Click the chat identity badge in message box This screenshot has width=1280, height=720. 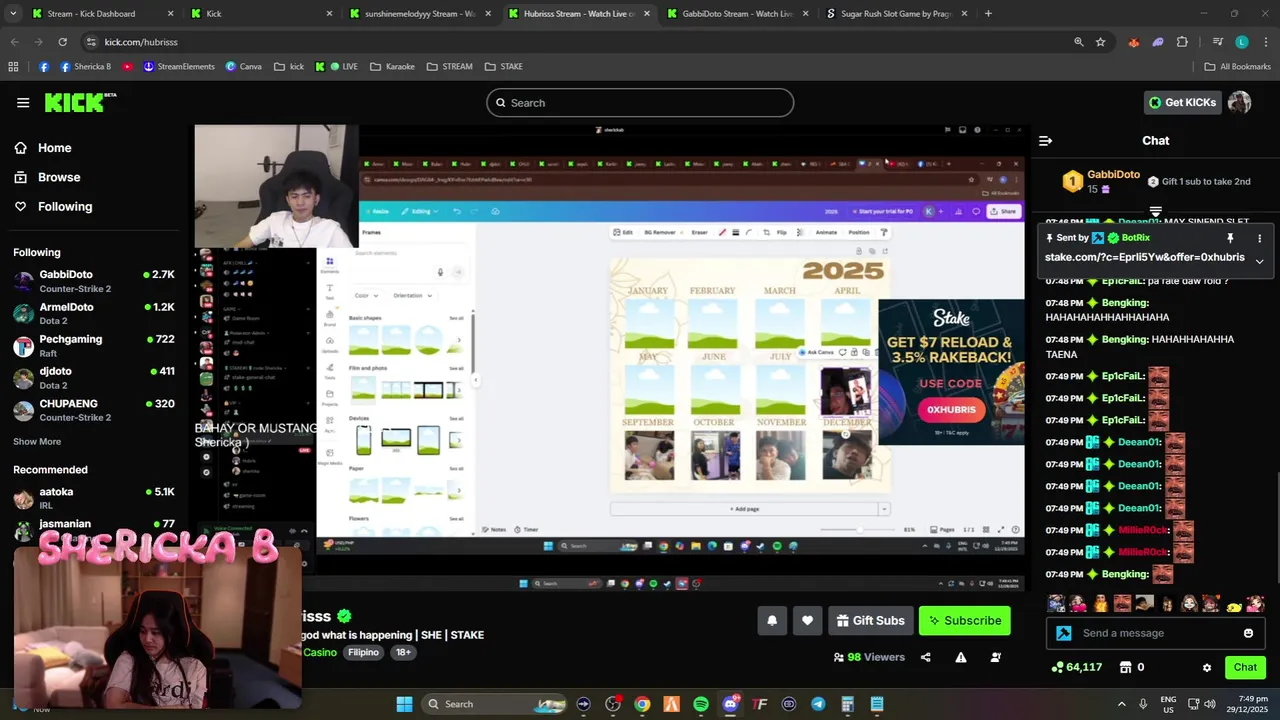(1064, 633)
